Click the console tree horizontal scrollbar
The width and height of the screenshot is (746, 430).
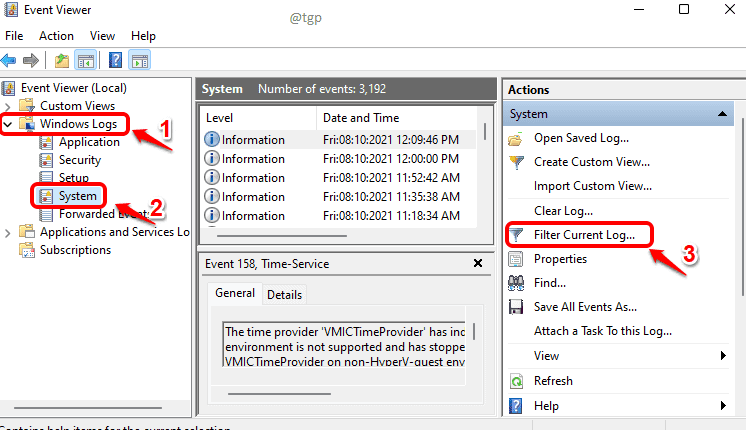[88, 408]
